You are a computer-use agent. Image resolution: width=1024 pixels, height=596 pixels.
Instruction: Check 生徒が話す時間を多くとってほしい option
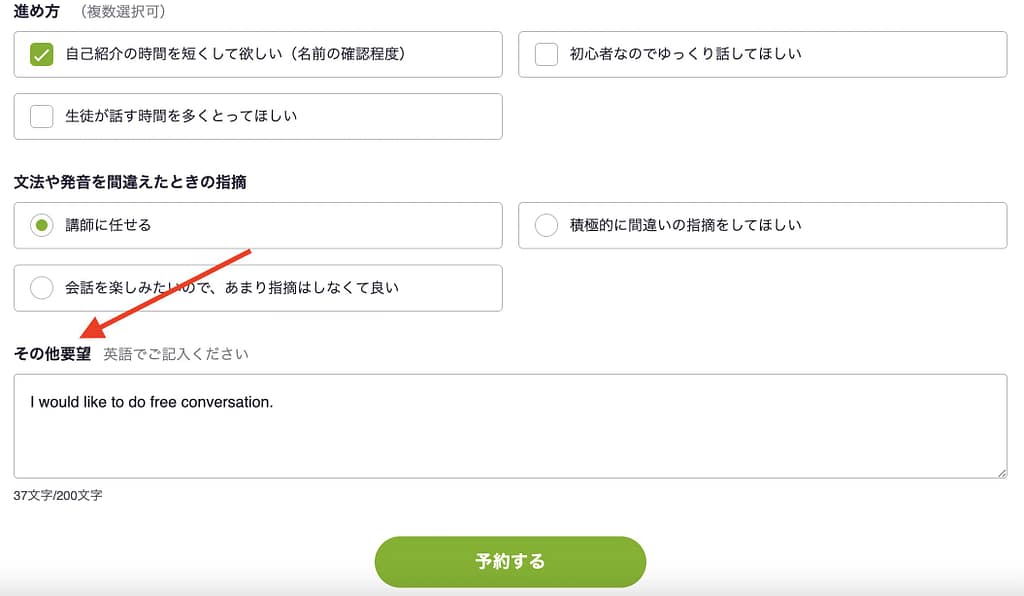tap(41, 117)
